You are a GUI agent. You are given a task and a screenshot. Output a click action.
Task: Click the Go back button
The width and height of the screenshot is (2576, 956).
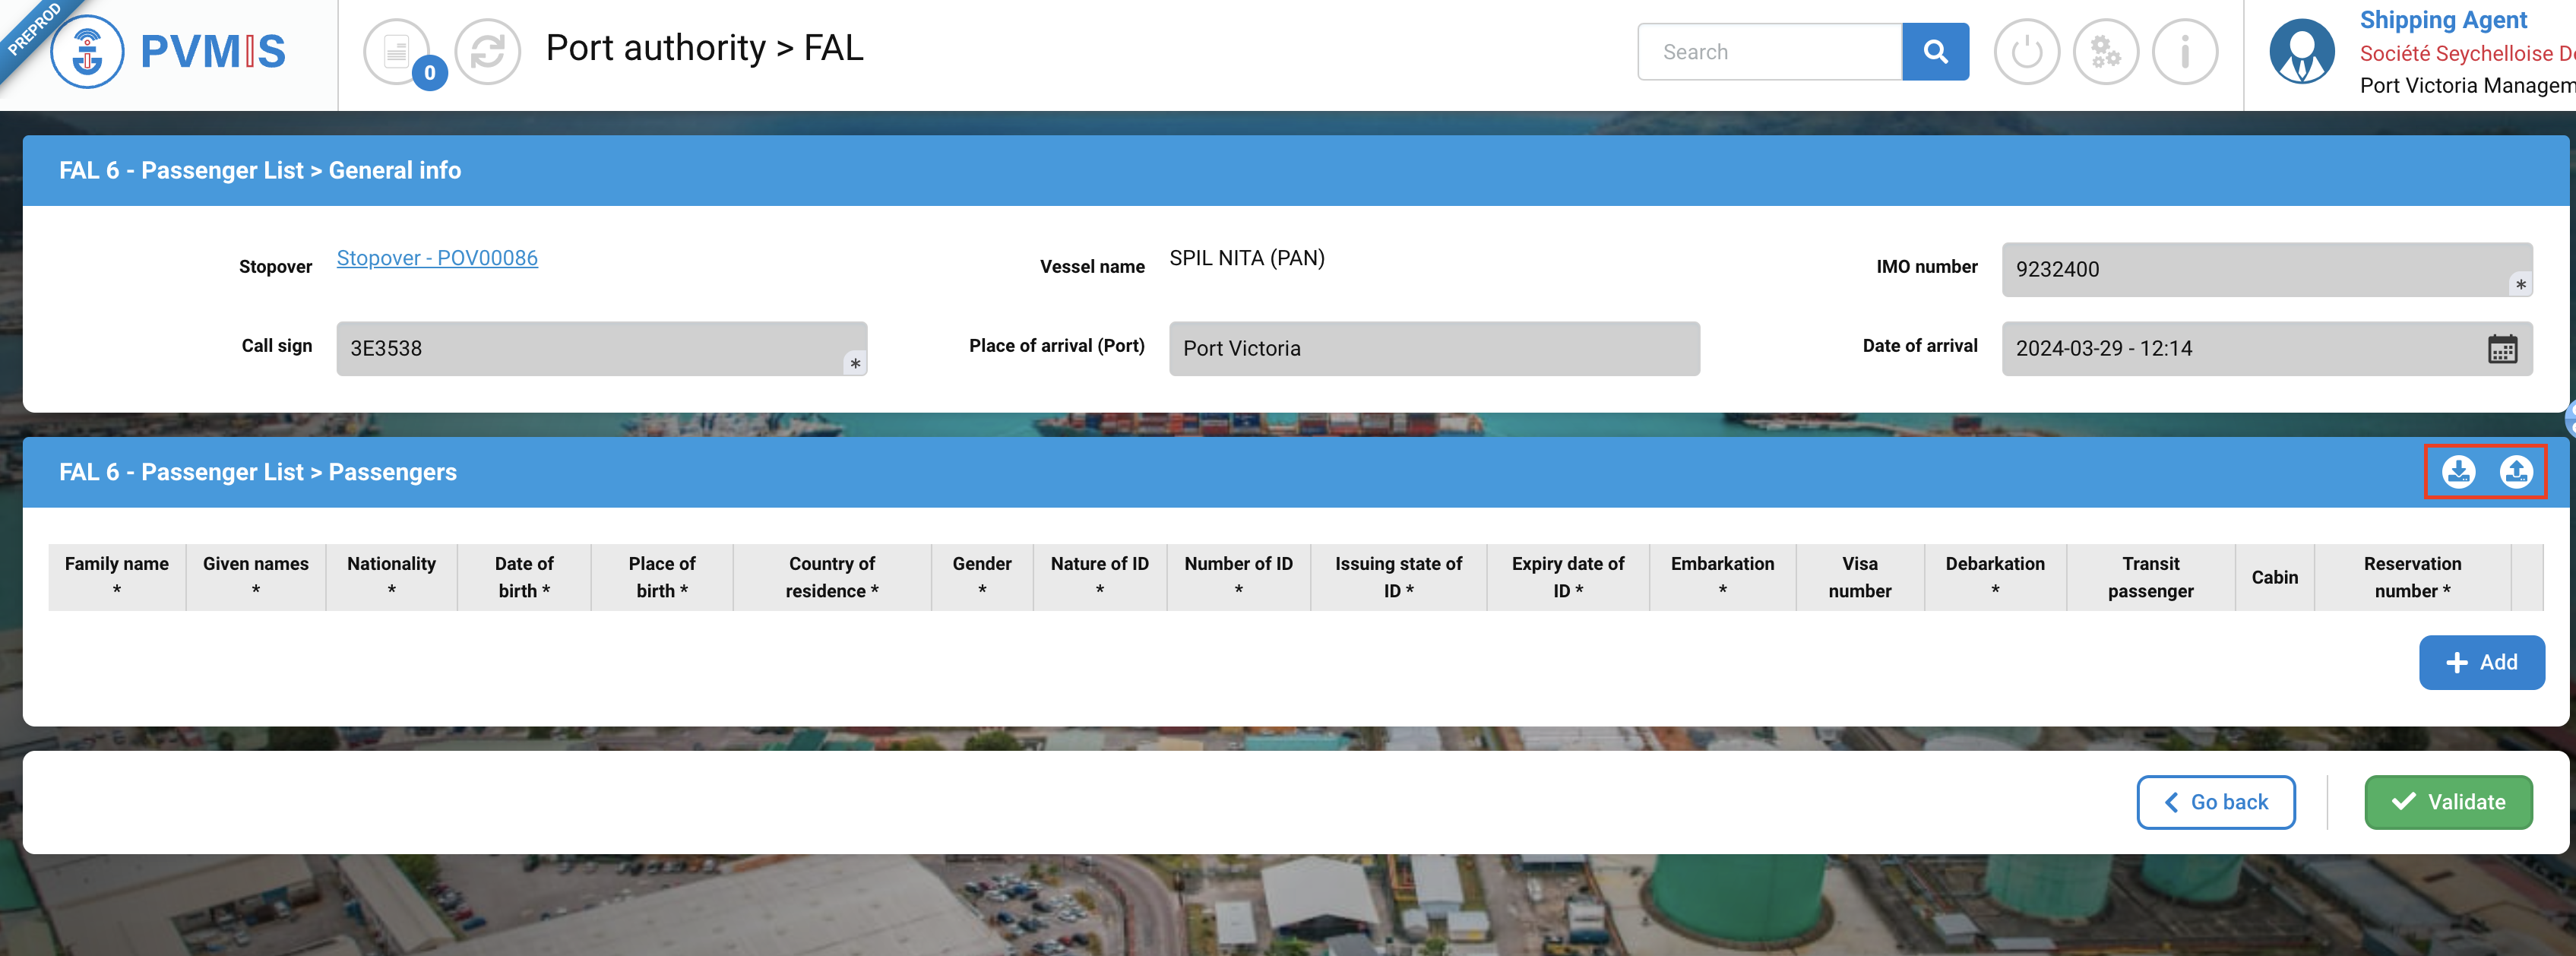[x=2215, y=802]
